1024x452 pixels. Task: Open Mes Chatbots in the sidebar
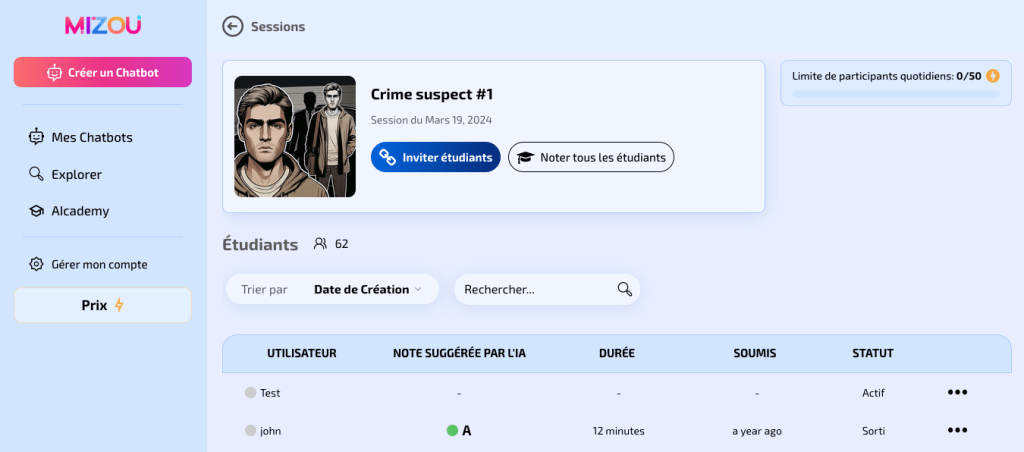[91, 137]
